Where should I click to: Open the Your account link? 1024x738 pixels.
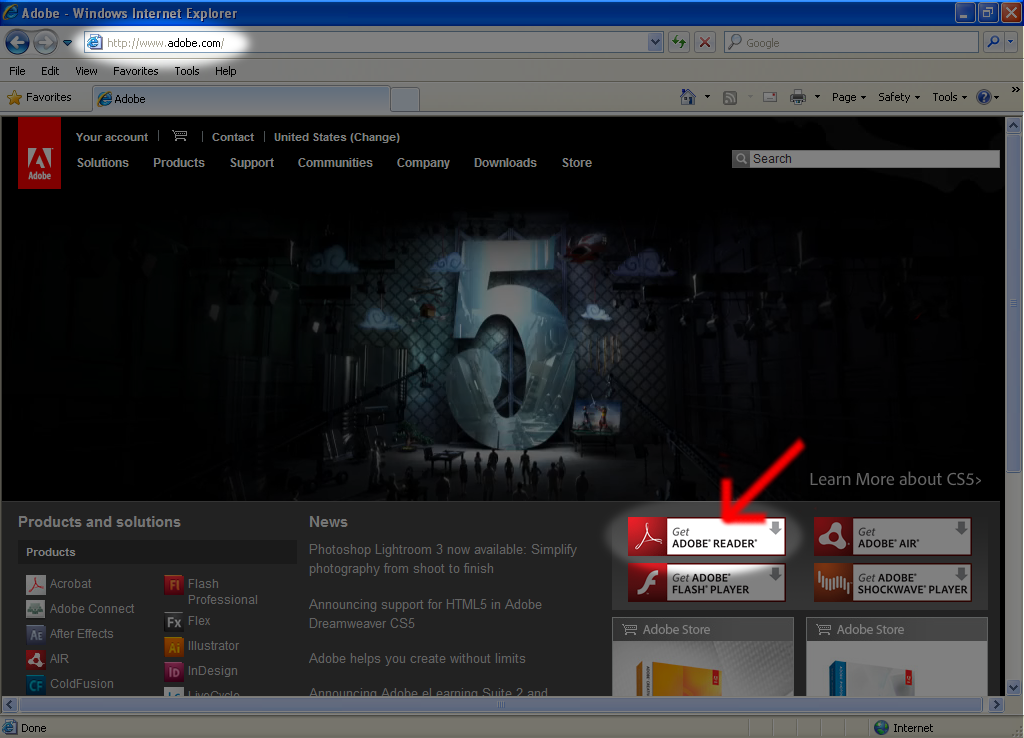[x=112, y=137]
